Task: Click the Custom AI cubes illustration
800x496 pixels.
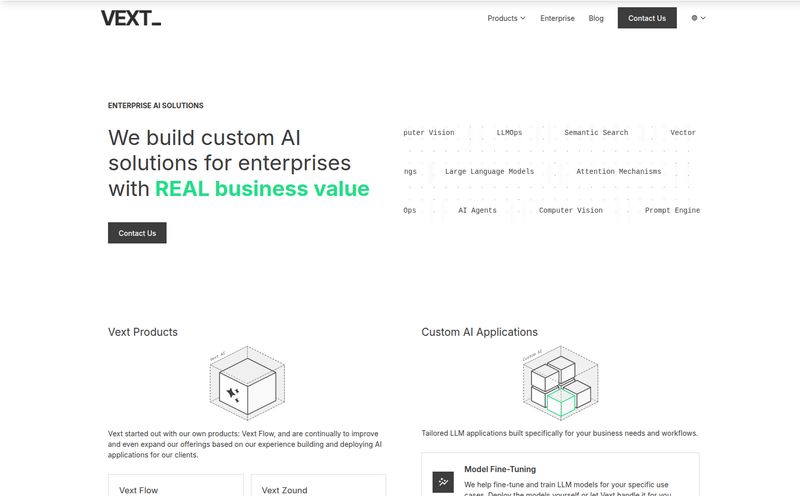Action: click(560, 383)
